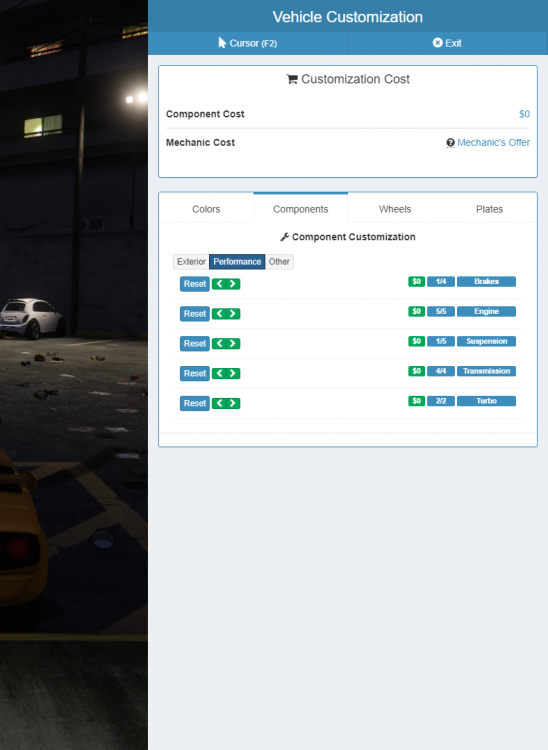
Task: Click left arrow for Engine level
Action: click(219, 314)
